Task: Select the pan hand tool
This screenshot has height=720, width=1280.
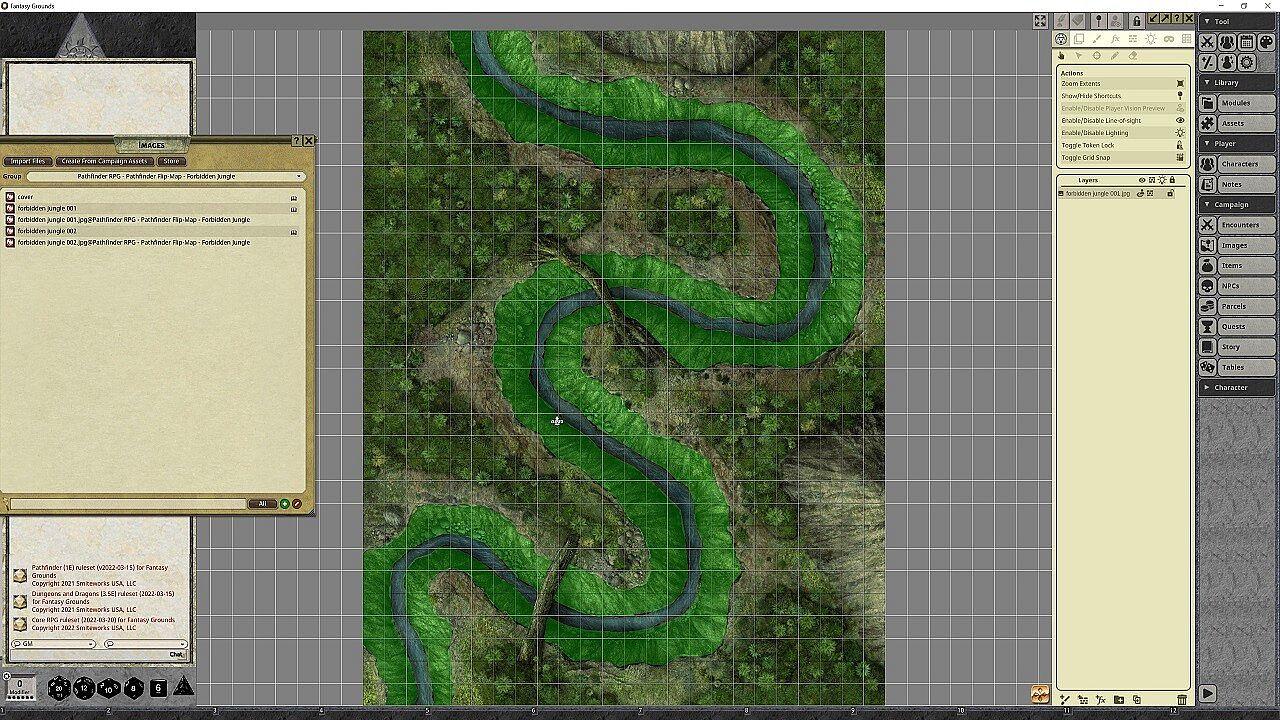Action: pyautogui.click(x=1062, y=56)
